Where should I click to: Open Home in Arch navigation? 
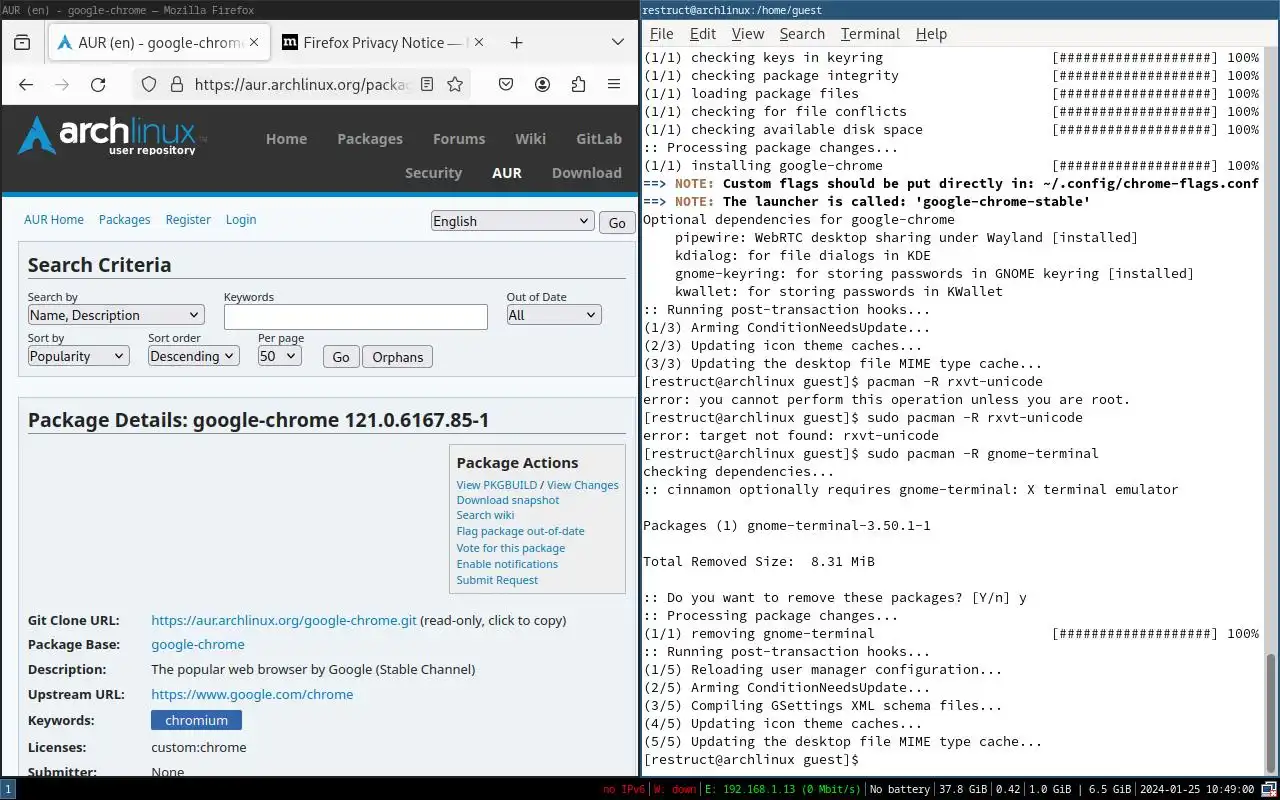[x=286, y=139]
